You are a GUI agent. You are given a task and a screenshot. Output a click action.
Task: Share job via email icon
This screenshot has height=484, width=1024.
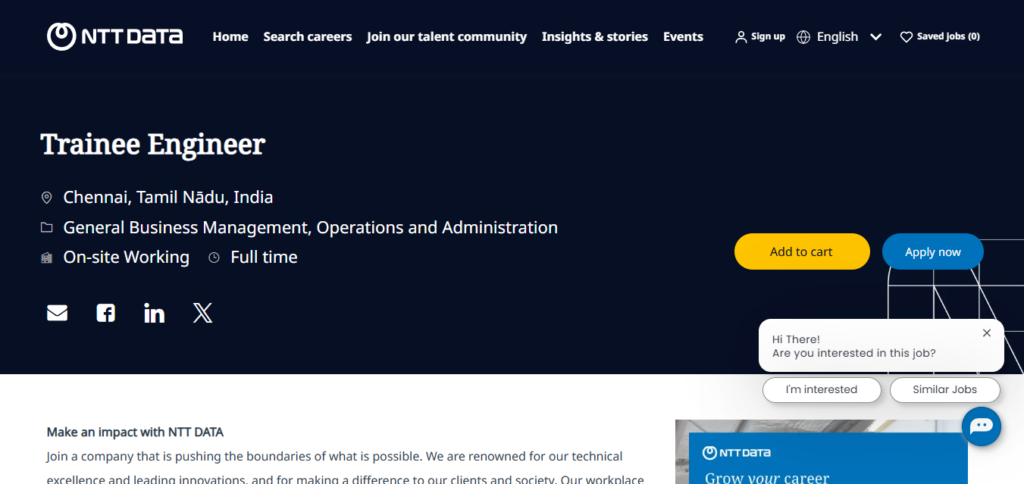(57, 314)
